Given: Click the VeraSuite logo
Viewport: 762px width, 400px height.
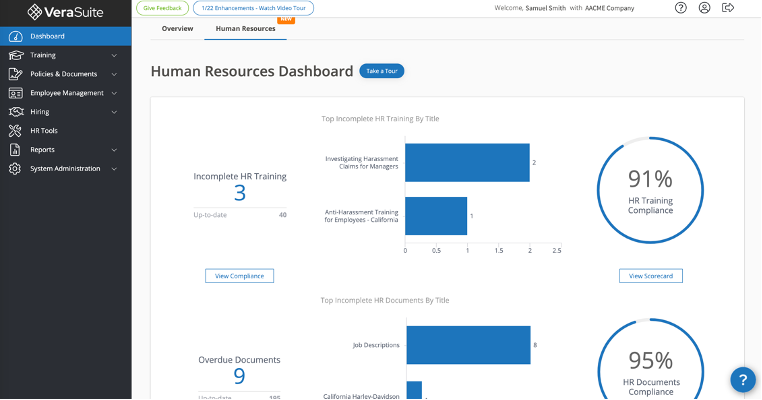Looking at the screenshot, I should [66, 12].
